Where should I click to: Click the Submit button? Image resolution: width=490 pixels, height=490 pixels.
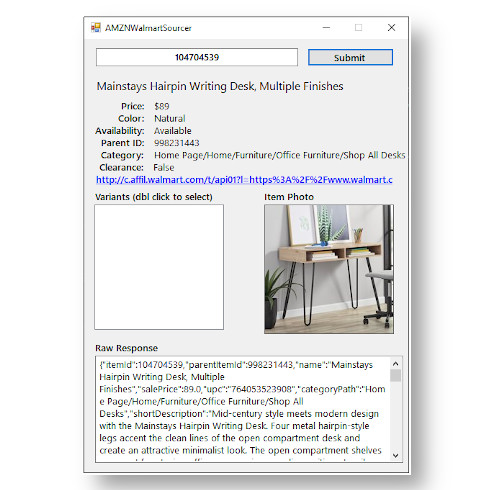(x=350, y=57)
